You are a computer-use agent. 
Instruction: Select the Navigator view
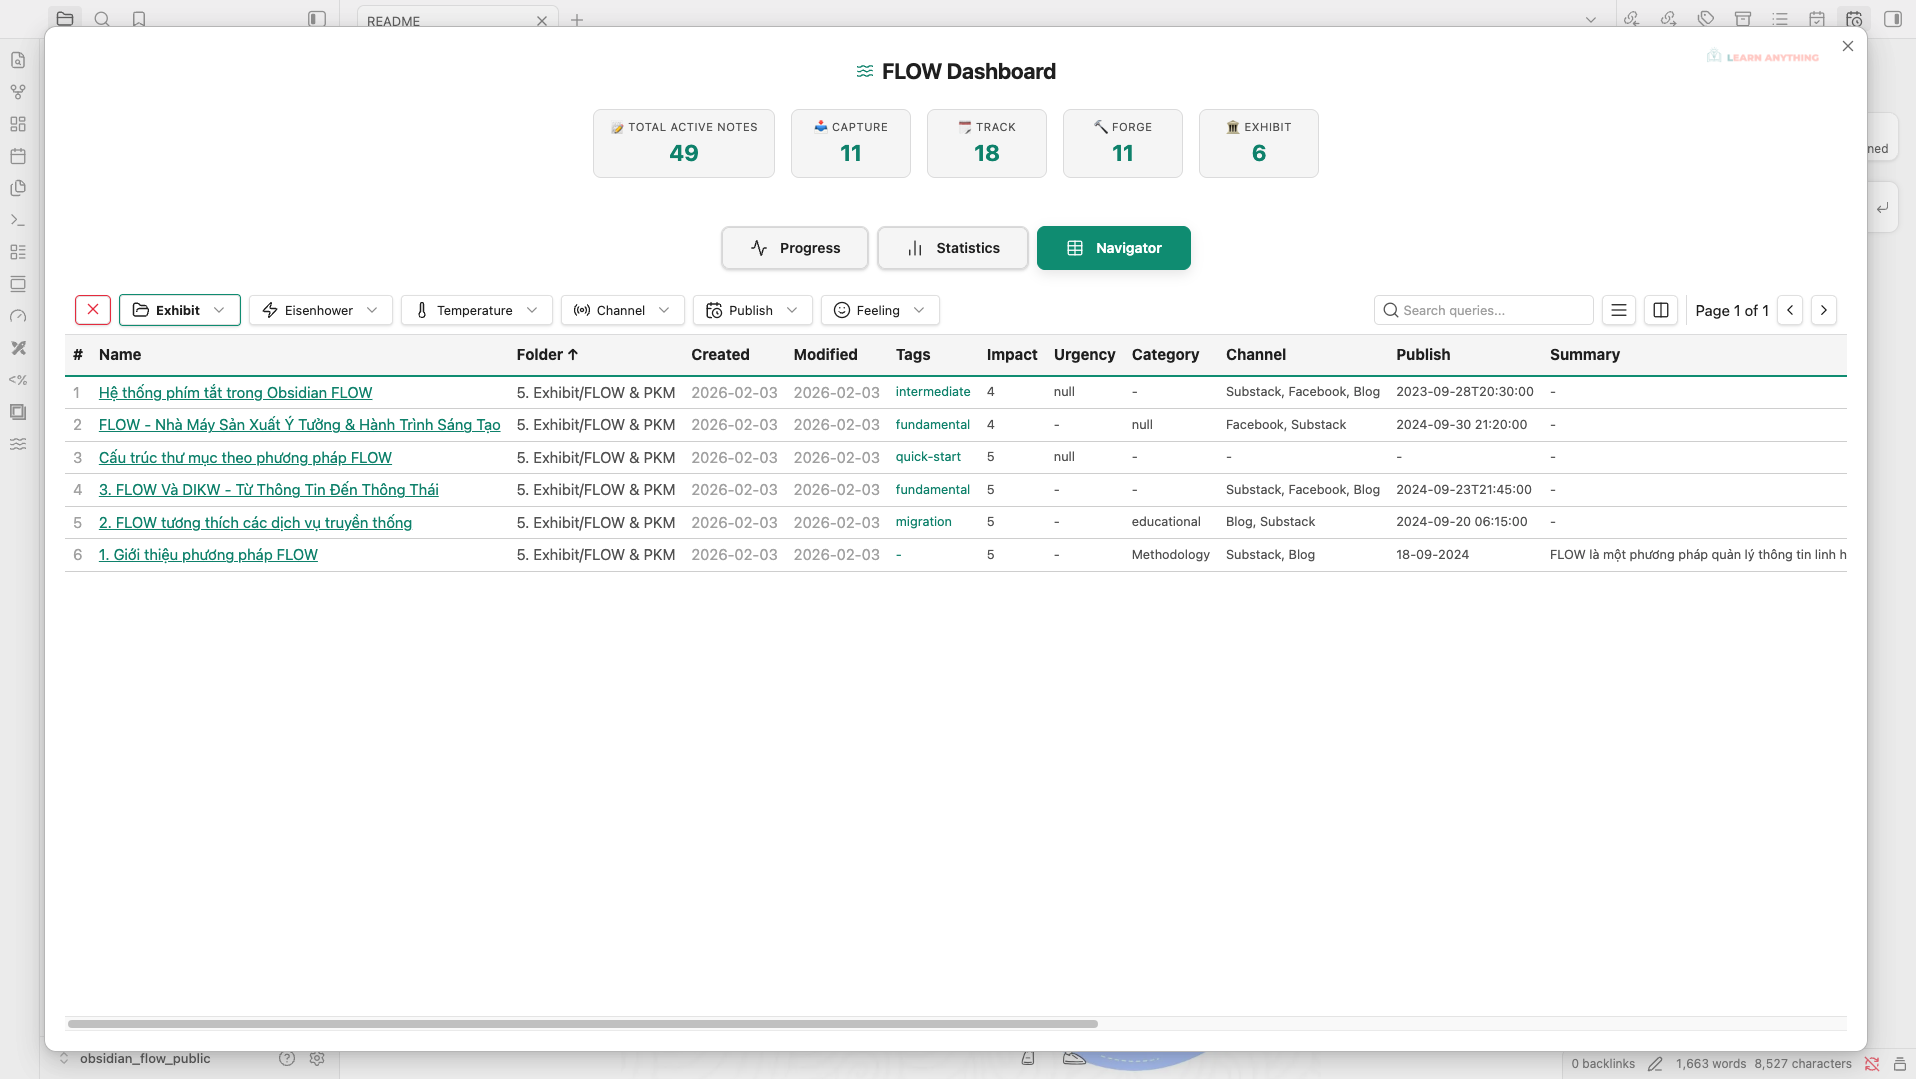pyautogui.click(x=1114, y=248)
